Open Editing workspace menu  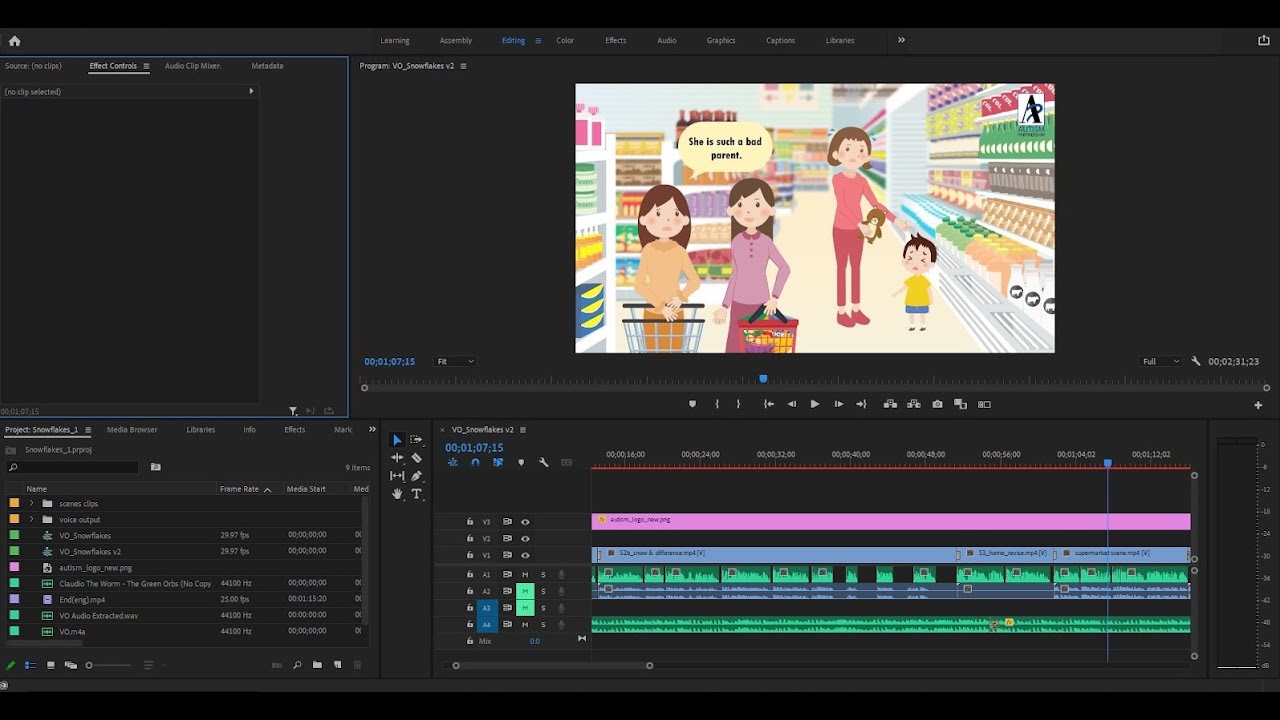click(538, 41)
